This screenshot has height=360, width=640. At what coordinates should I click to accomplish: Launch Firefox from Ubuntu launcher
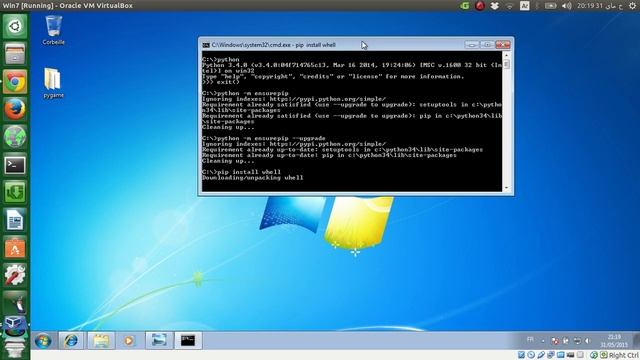15,109
